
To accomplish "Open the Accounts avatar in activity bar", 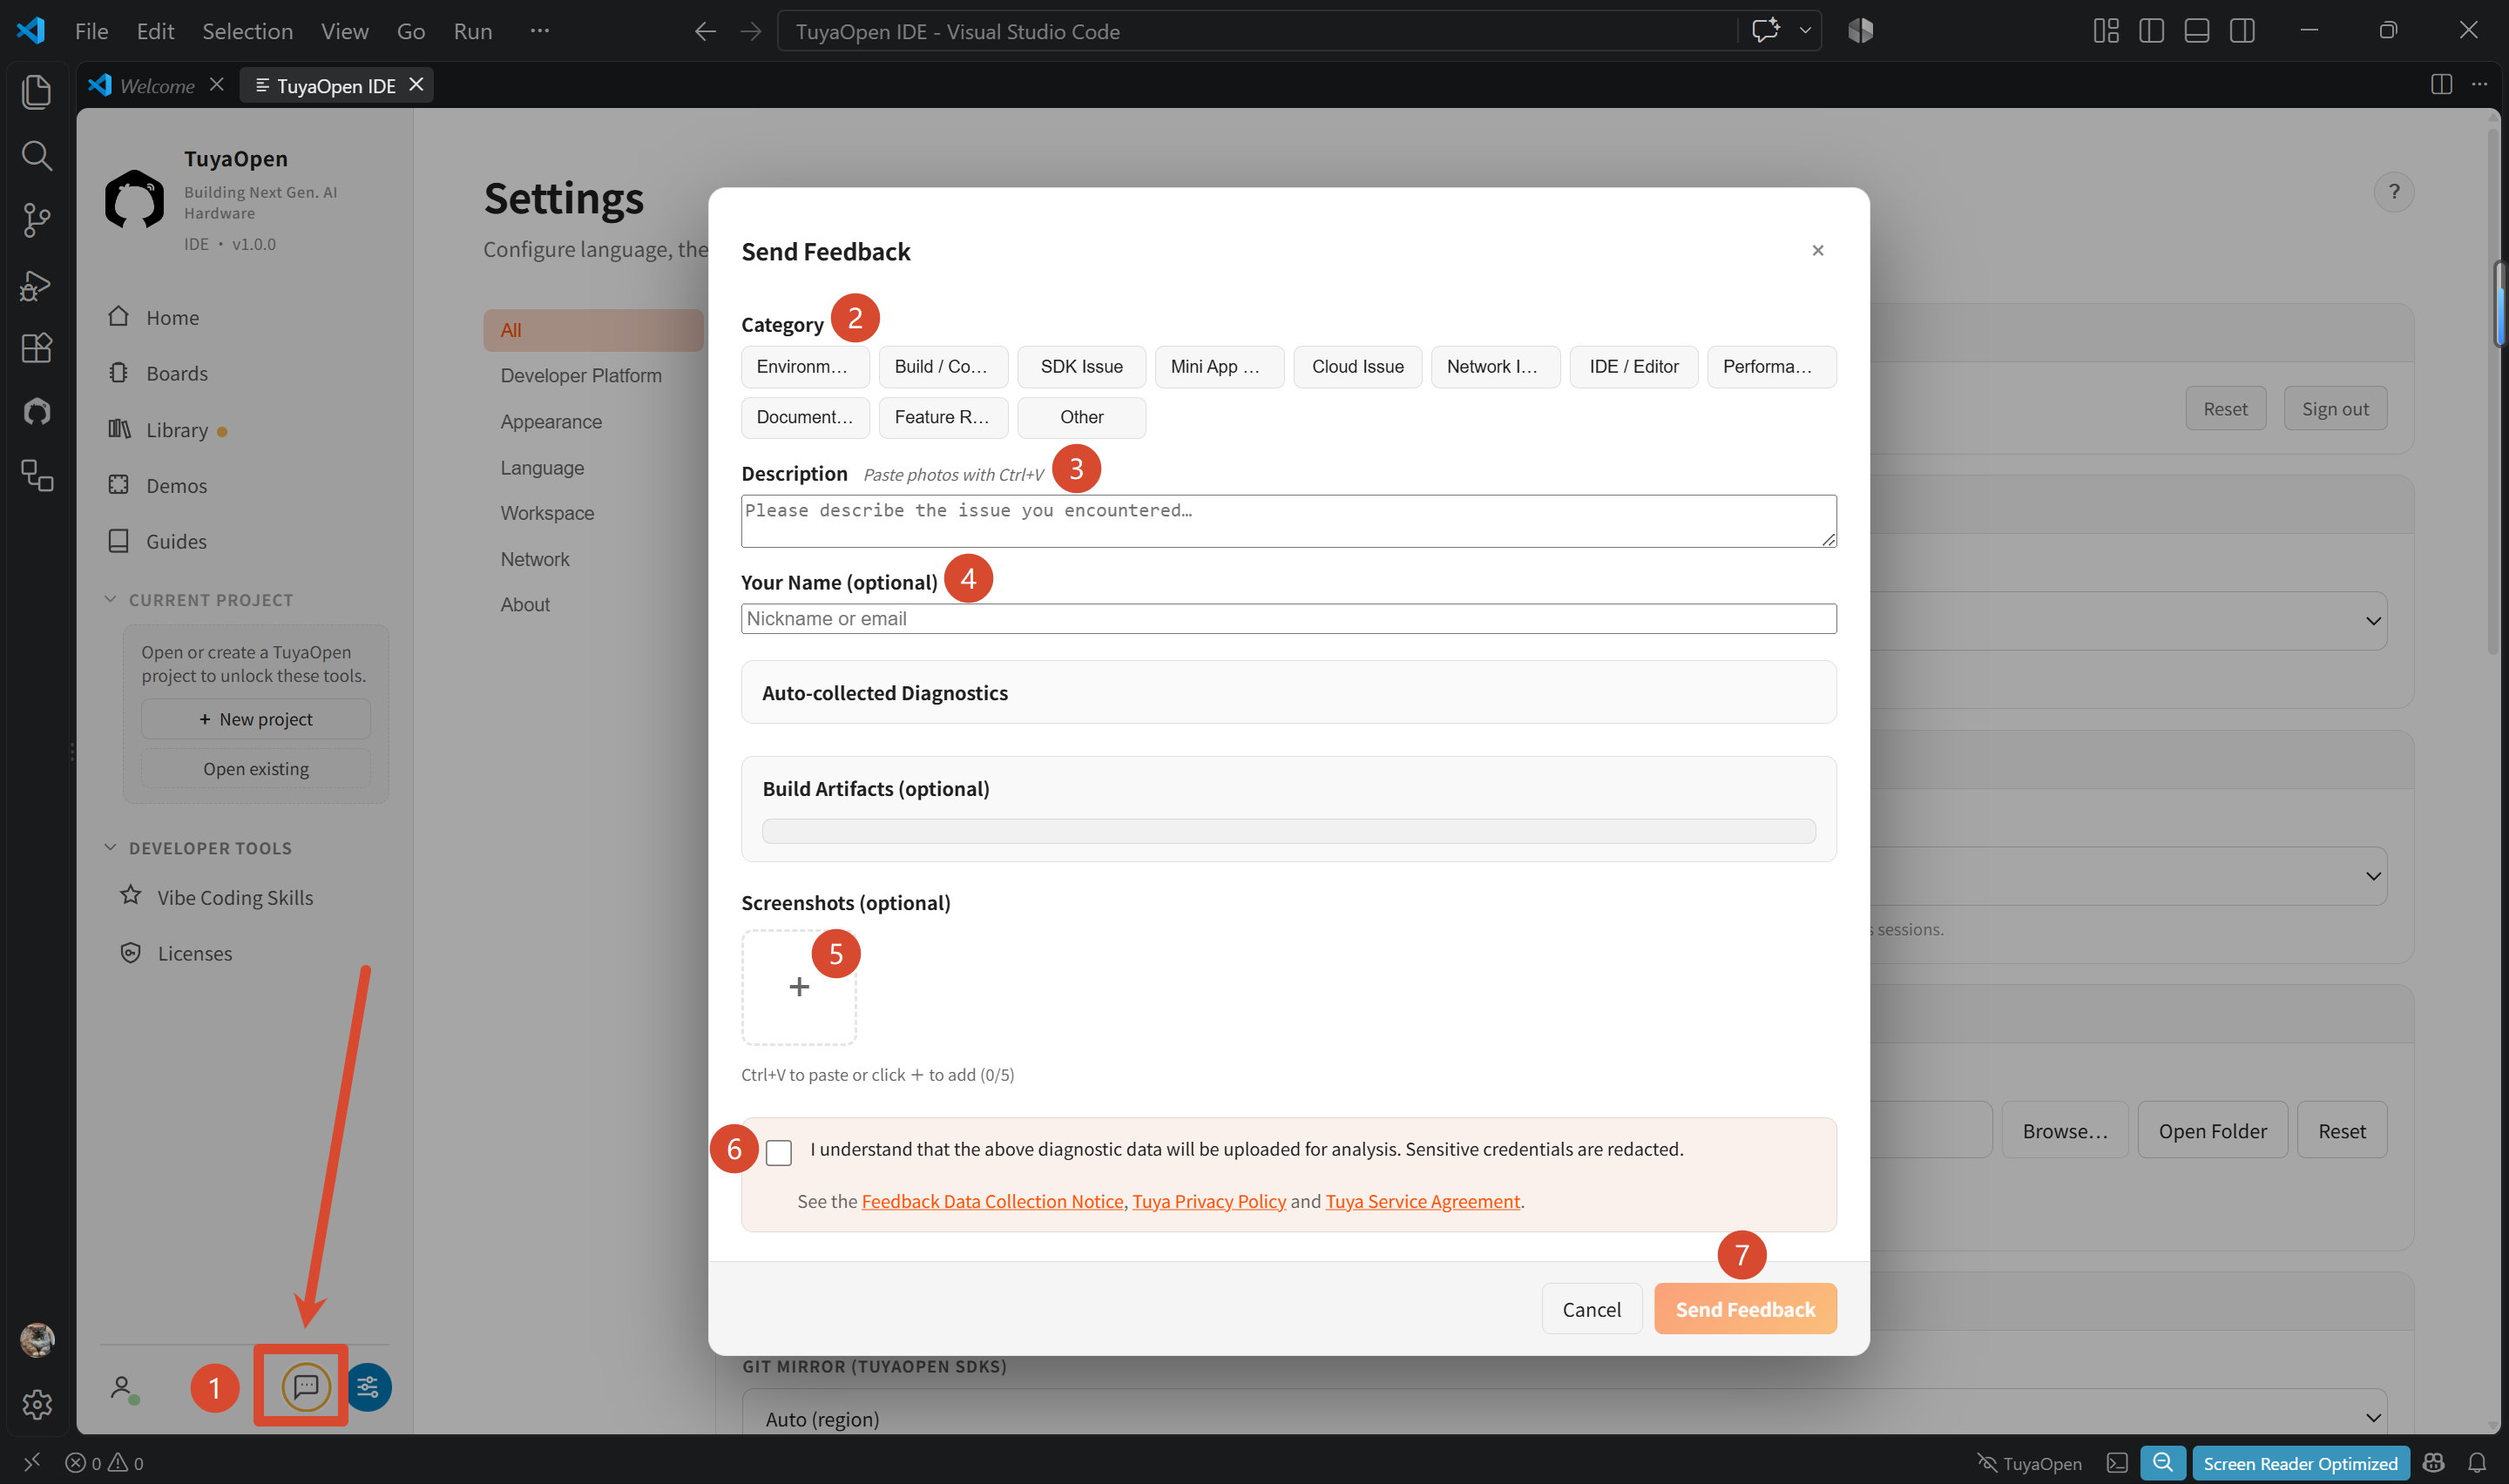I will click(37, 1339).
